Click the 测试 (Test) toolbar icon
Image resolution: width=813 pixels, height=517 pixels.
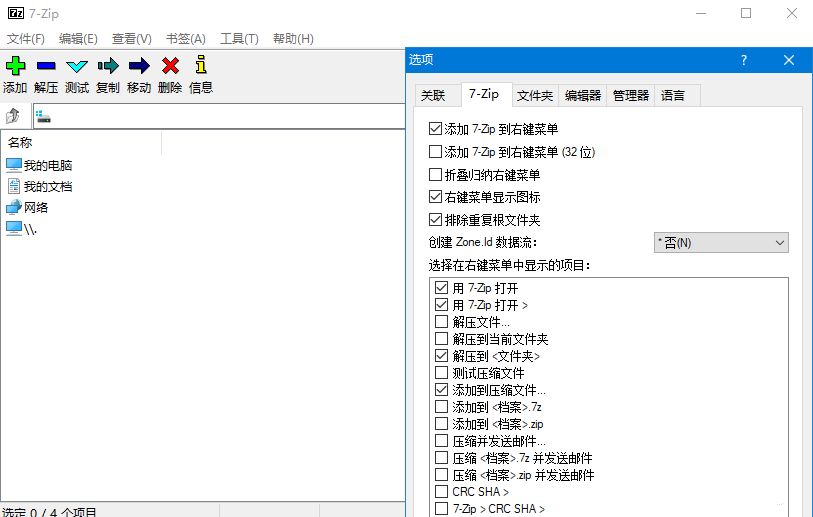77,67
